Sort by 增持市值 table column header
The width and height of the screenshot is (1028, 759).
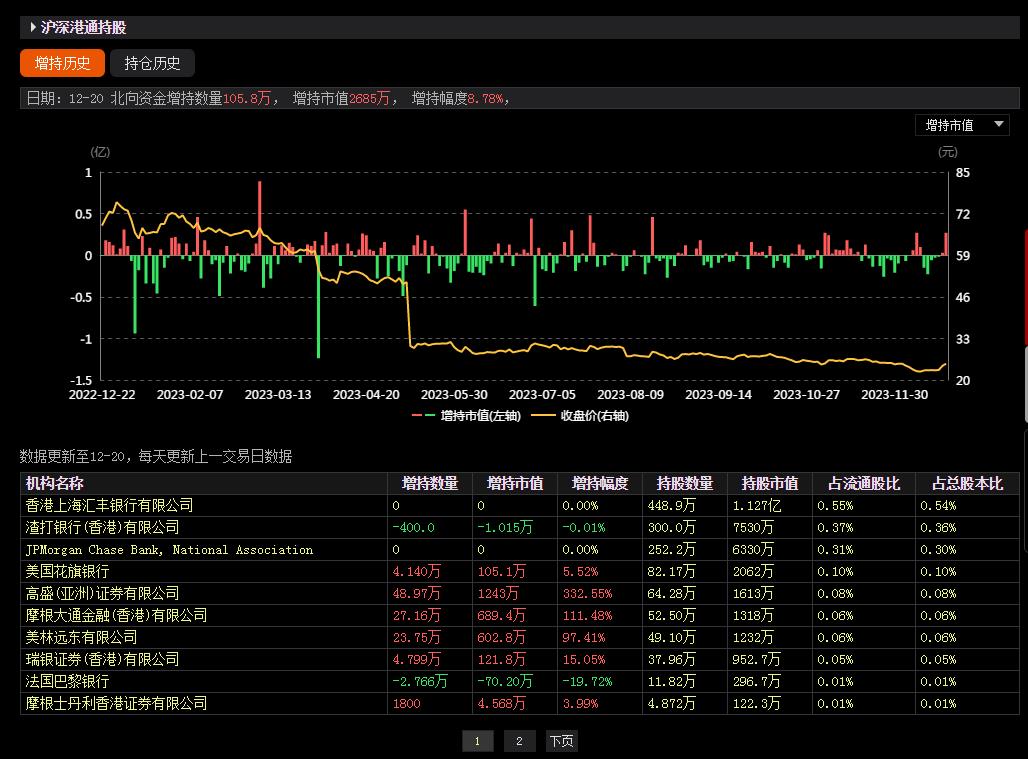(x=515, y=484)
